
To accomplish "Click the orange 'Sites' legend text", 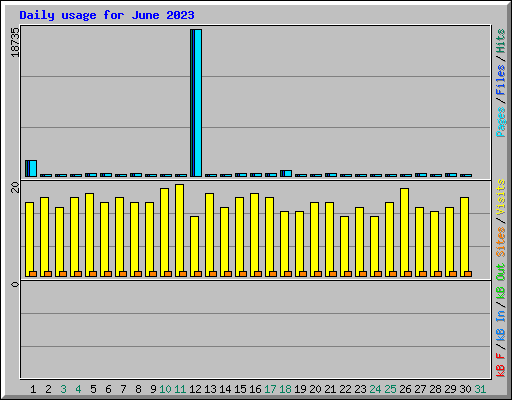I will pyautogui.click(x=501, y=242).
